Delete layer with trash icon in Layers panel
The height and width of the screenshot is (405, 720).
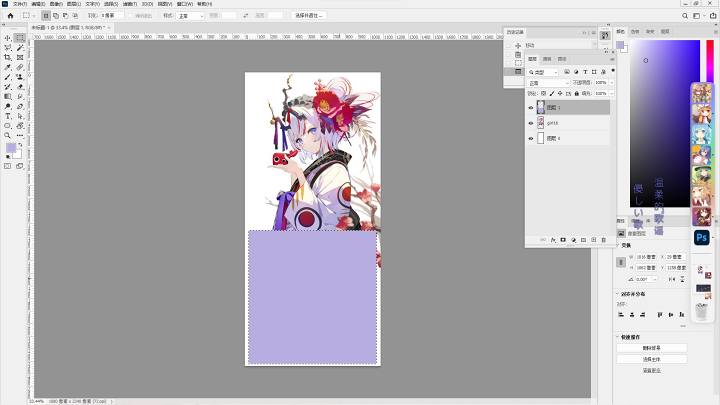604,240
